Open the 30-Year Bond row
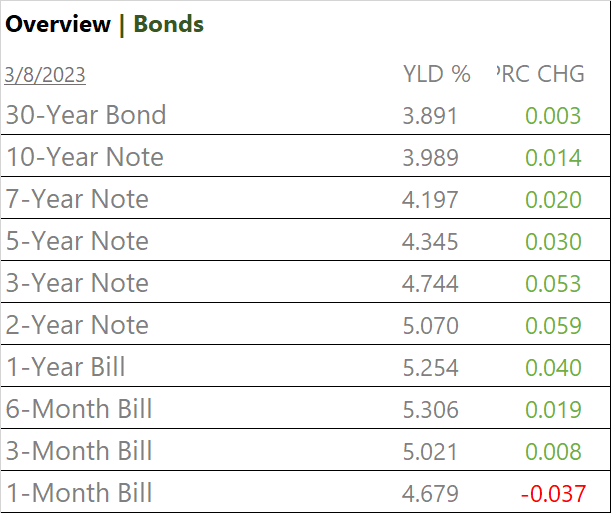The width and height of the screenshot is (611, 513). [x=86, y=115]
